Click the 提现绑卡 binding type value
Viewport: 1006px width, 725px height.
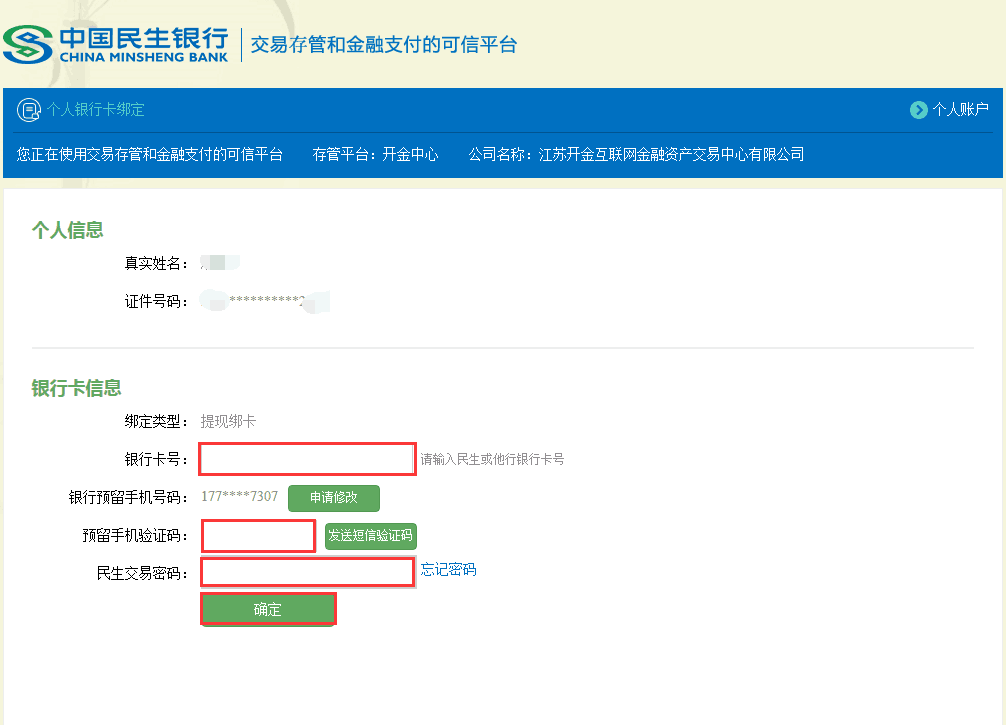[x=228, y=422]
